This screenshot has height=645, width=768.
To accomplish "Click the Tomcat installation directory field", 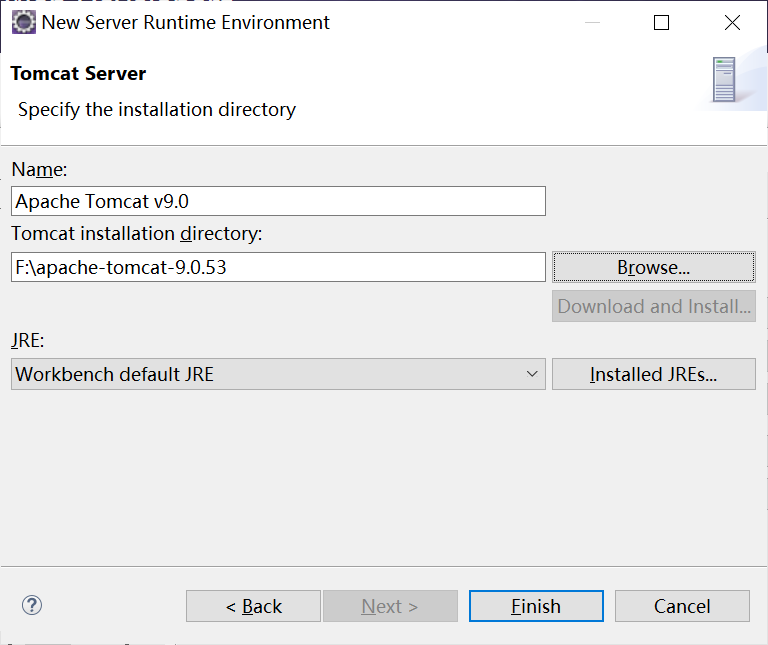I will (278, 267).
